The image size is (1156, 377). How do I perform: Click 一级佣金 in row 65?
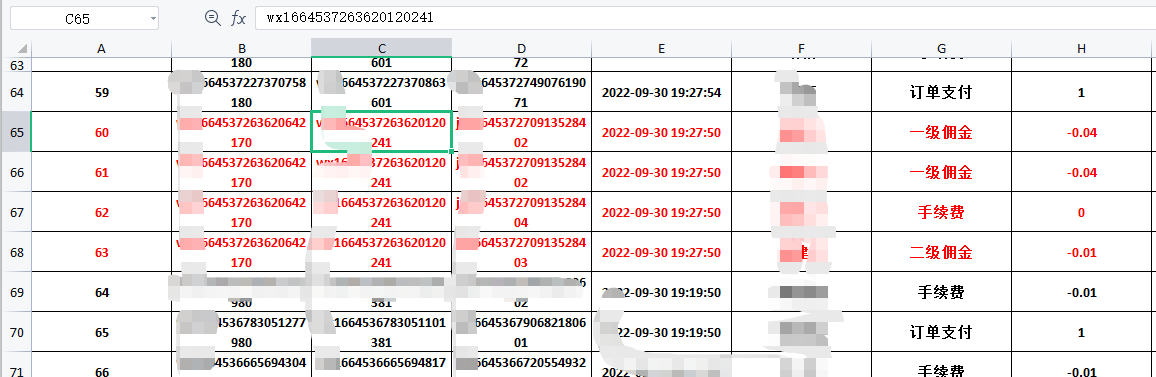tap(941, 133)
